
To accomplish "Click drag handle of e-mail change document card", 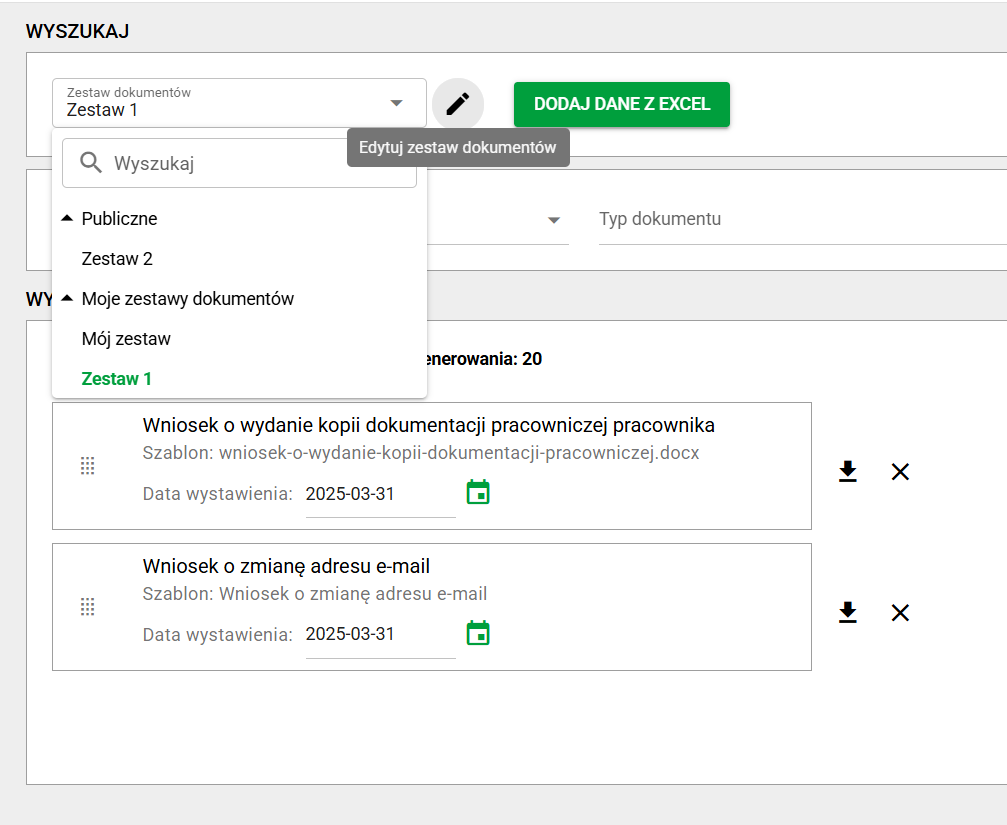I will [x=87, y=607].
